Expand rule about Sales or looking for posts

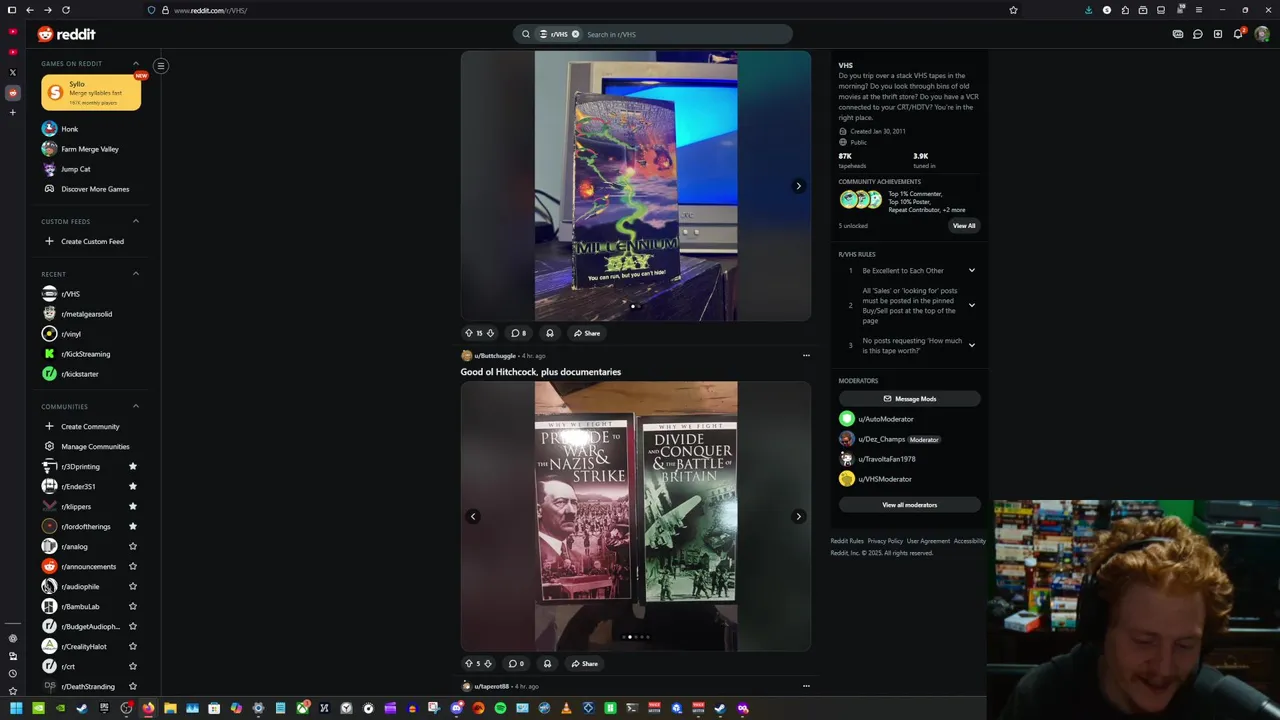(x=971, y=306)
